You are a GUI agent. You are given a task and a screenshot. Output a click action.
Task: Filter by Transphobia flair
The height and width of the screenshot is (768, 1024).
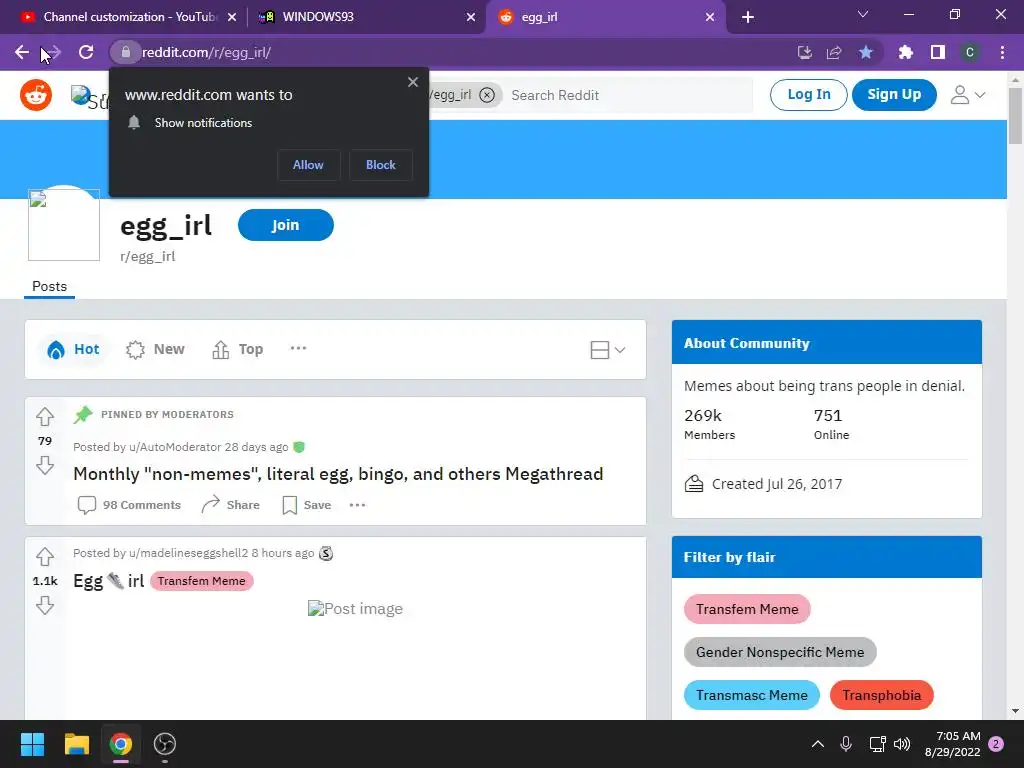point(882,696)
